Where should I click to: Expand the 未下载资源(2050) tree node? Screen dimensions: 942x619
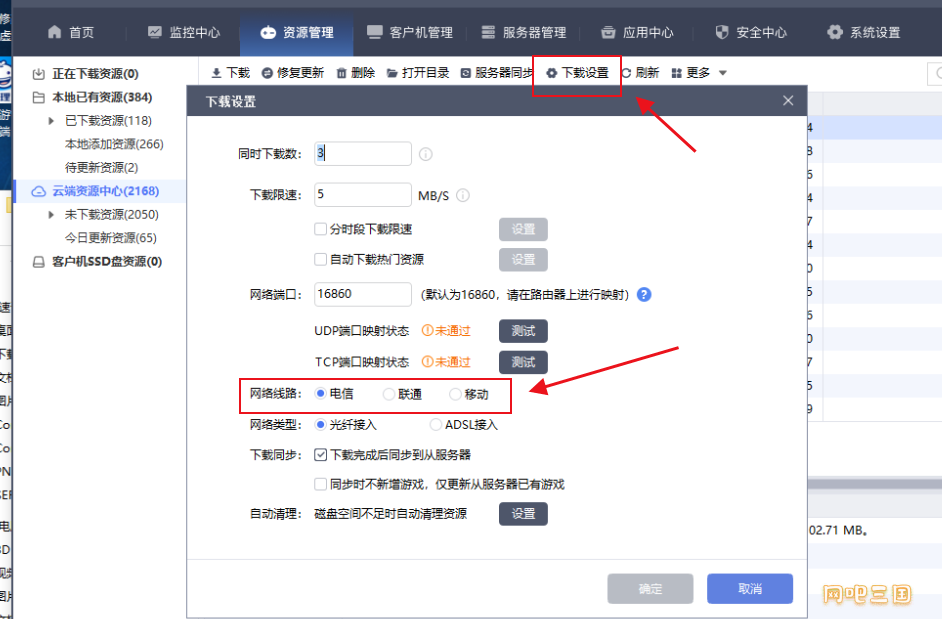pos(52,215)
